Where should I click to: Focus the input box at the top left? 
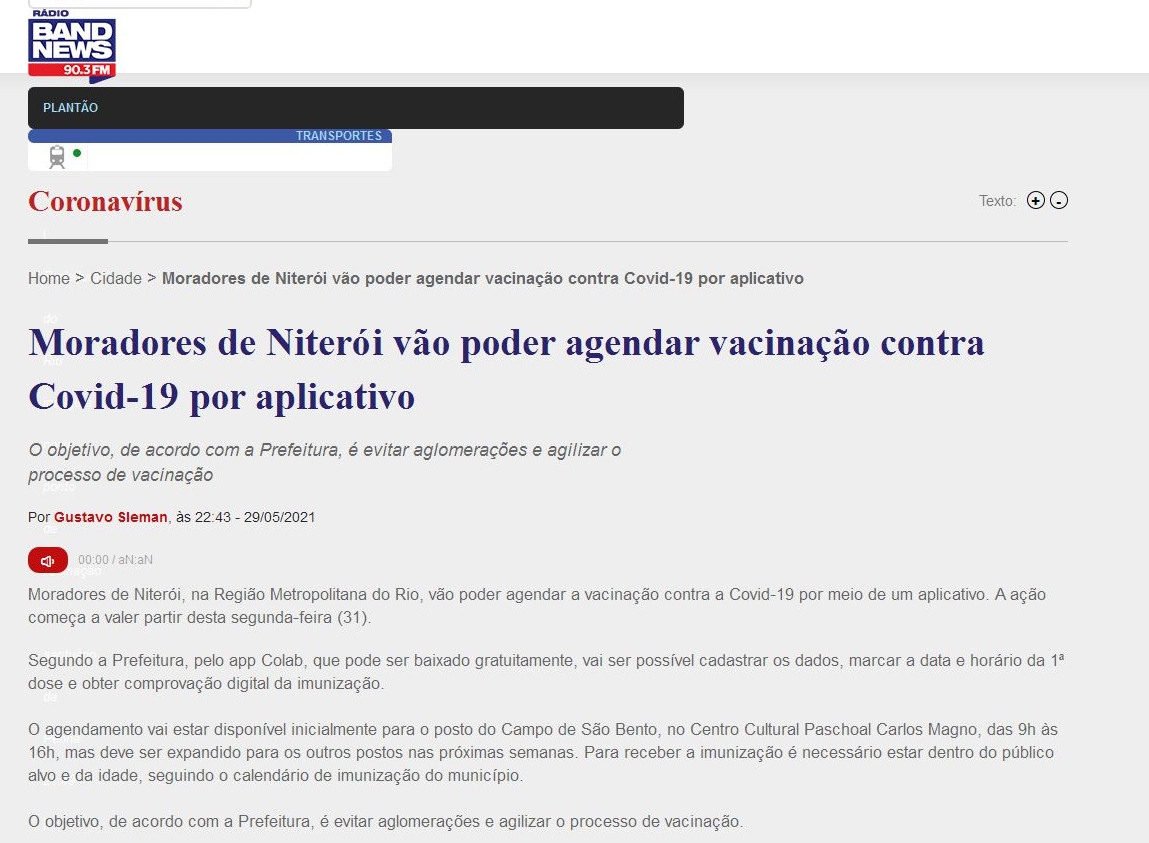[139, 4]
